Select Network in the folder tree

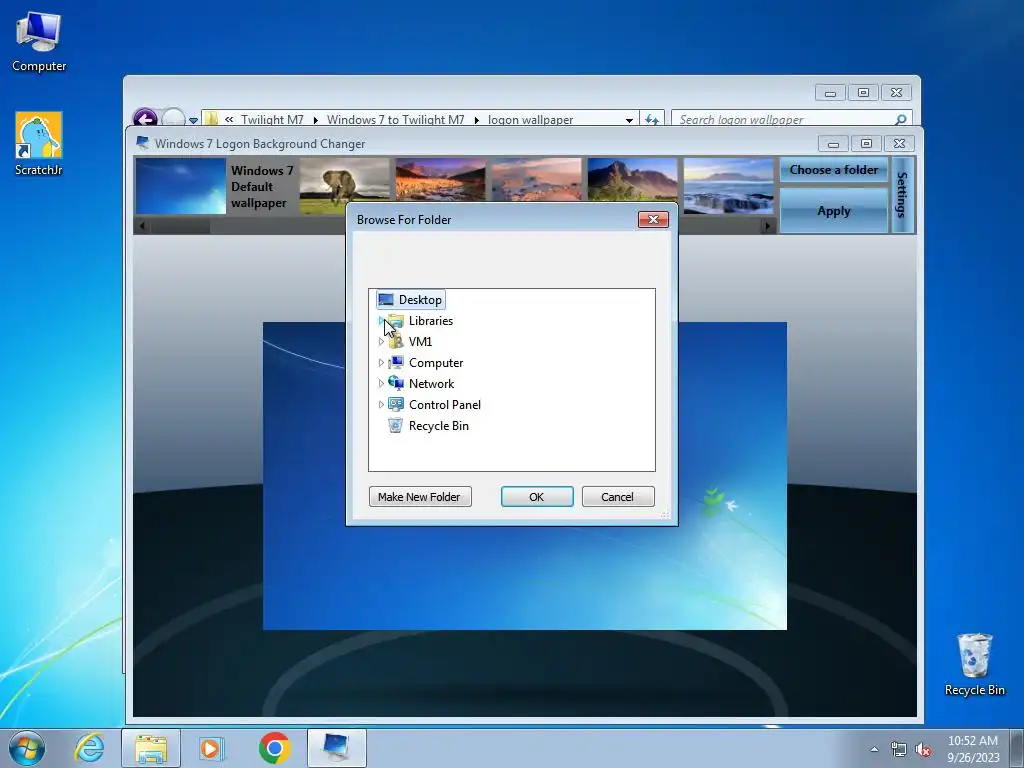(x=431, y=383)
